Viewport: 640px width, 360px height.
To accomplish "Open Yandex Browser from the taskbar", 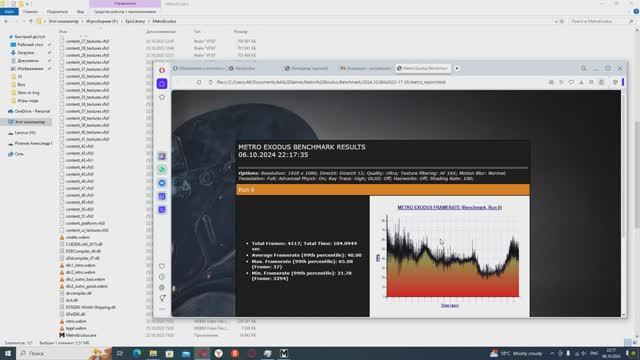I will 219,353.
